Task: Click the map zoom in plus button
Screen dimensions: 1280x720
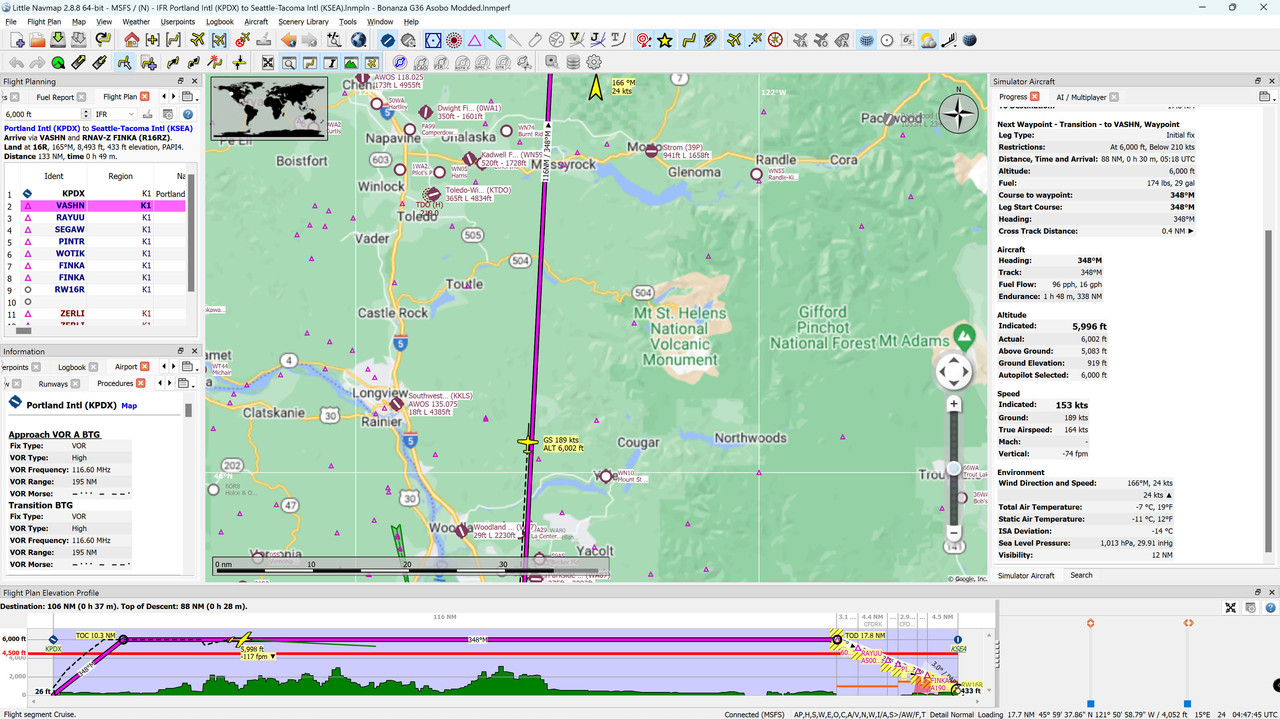Action: click(x=954, y=404)
